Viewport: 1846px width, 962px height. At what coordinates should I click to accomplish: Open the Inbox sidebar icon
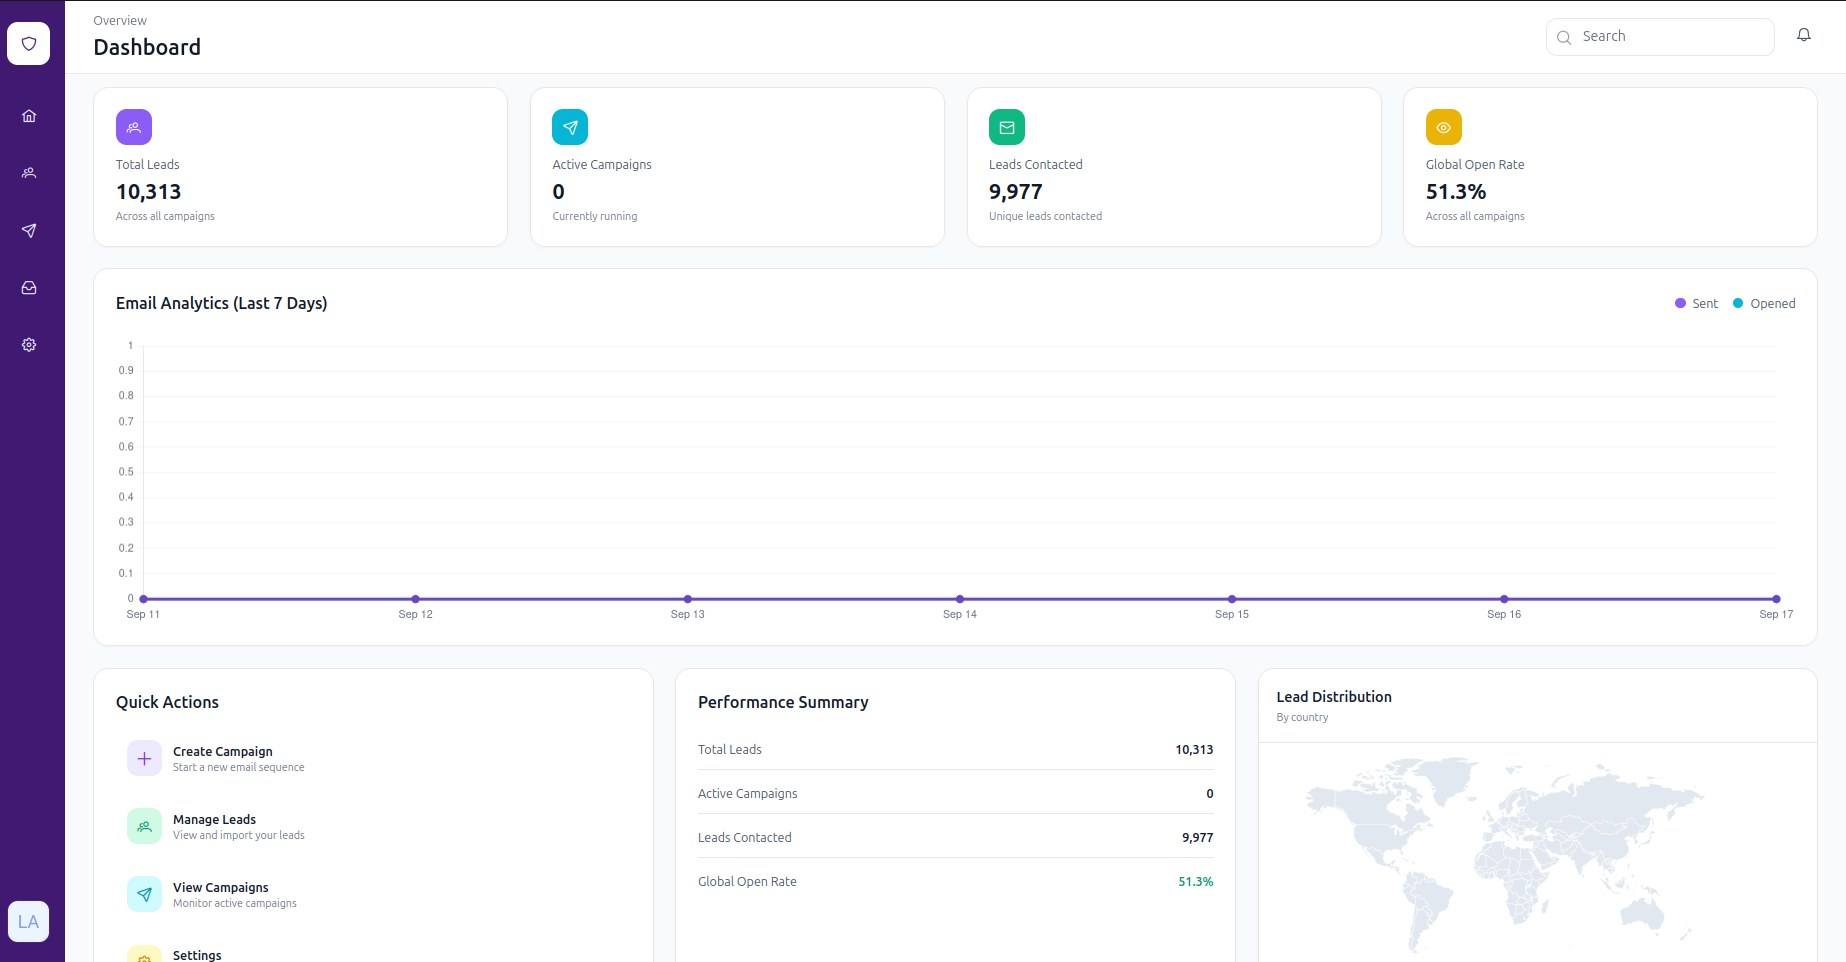(29, 288)
